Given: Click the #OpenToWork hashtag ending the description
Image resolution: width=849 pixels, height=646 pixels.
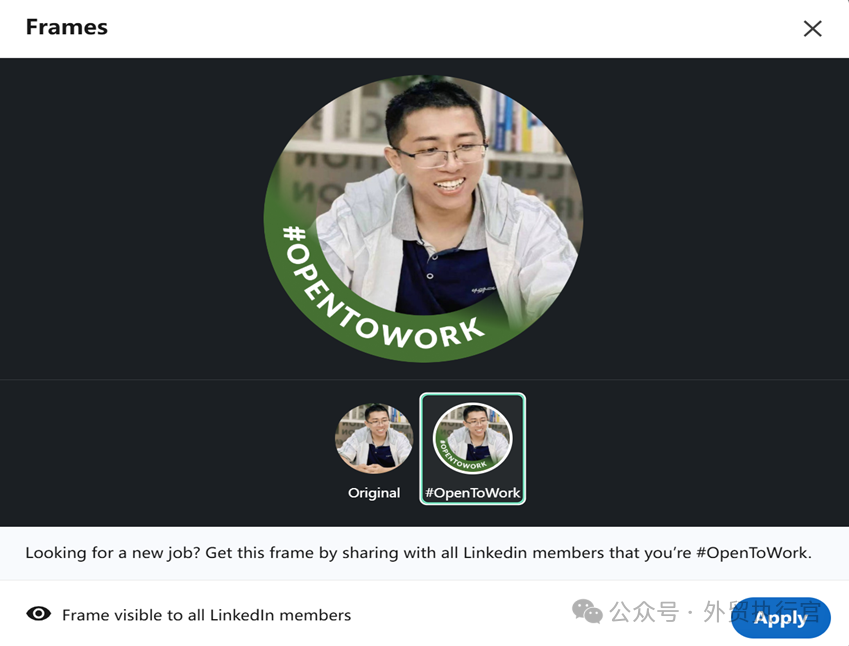Looking at the screenshot, I should [754, 553].
